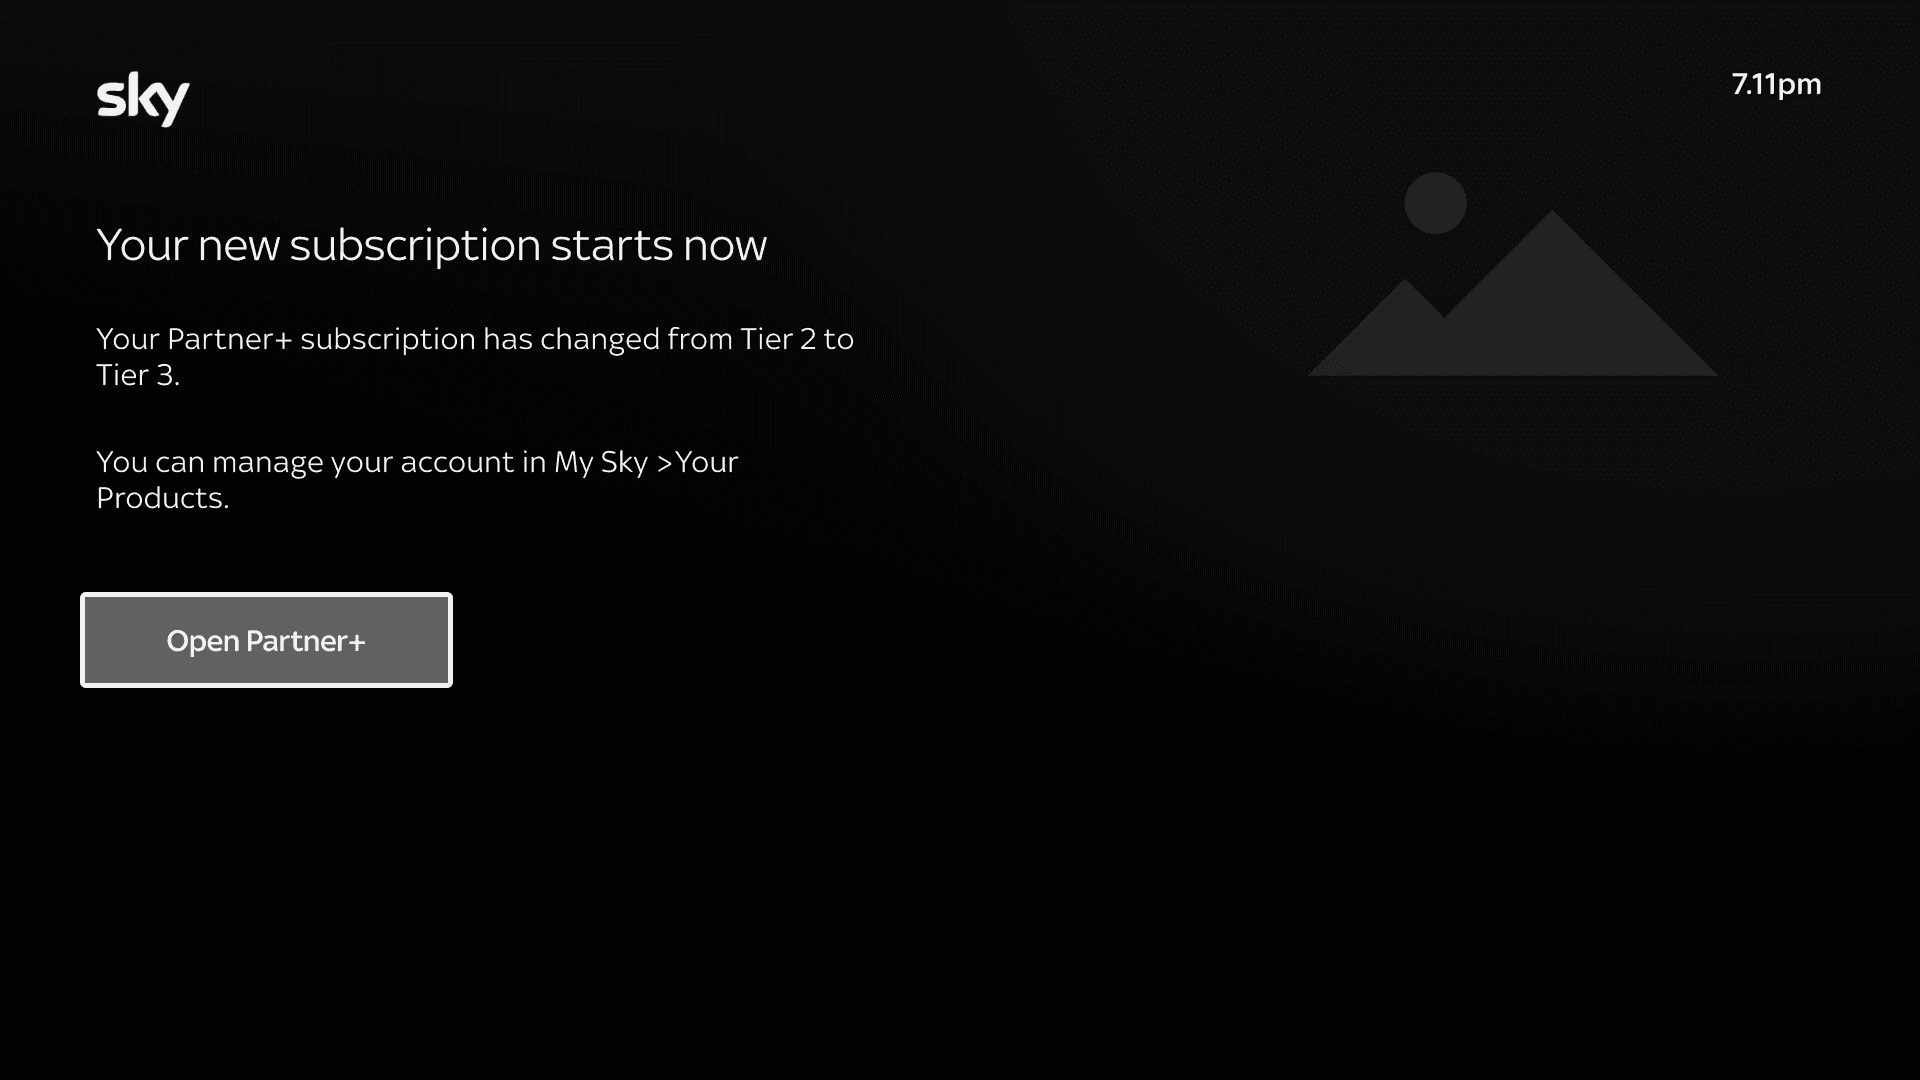1920x1080 pixels.
Task: Select the Open Partner+ button
Action: (x=266, y=640)
